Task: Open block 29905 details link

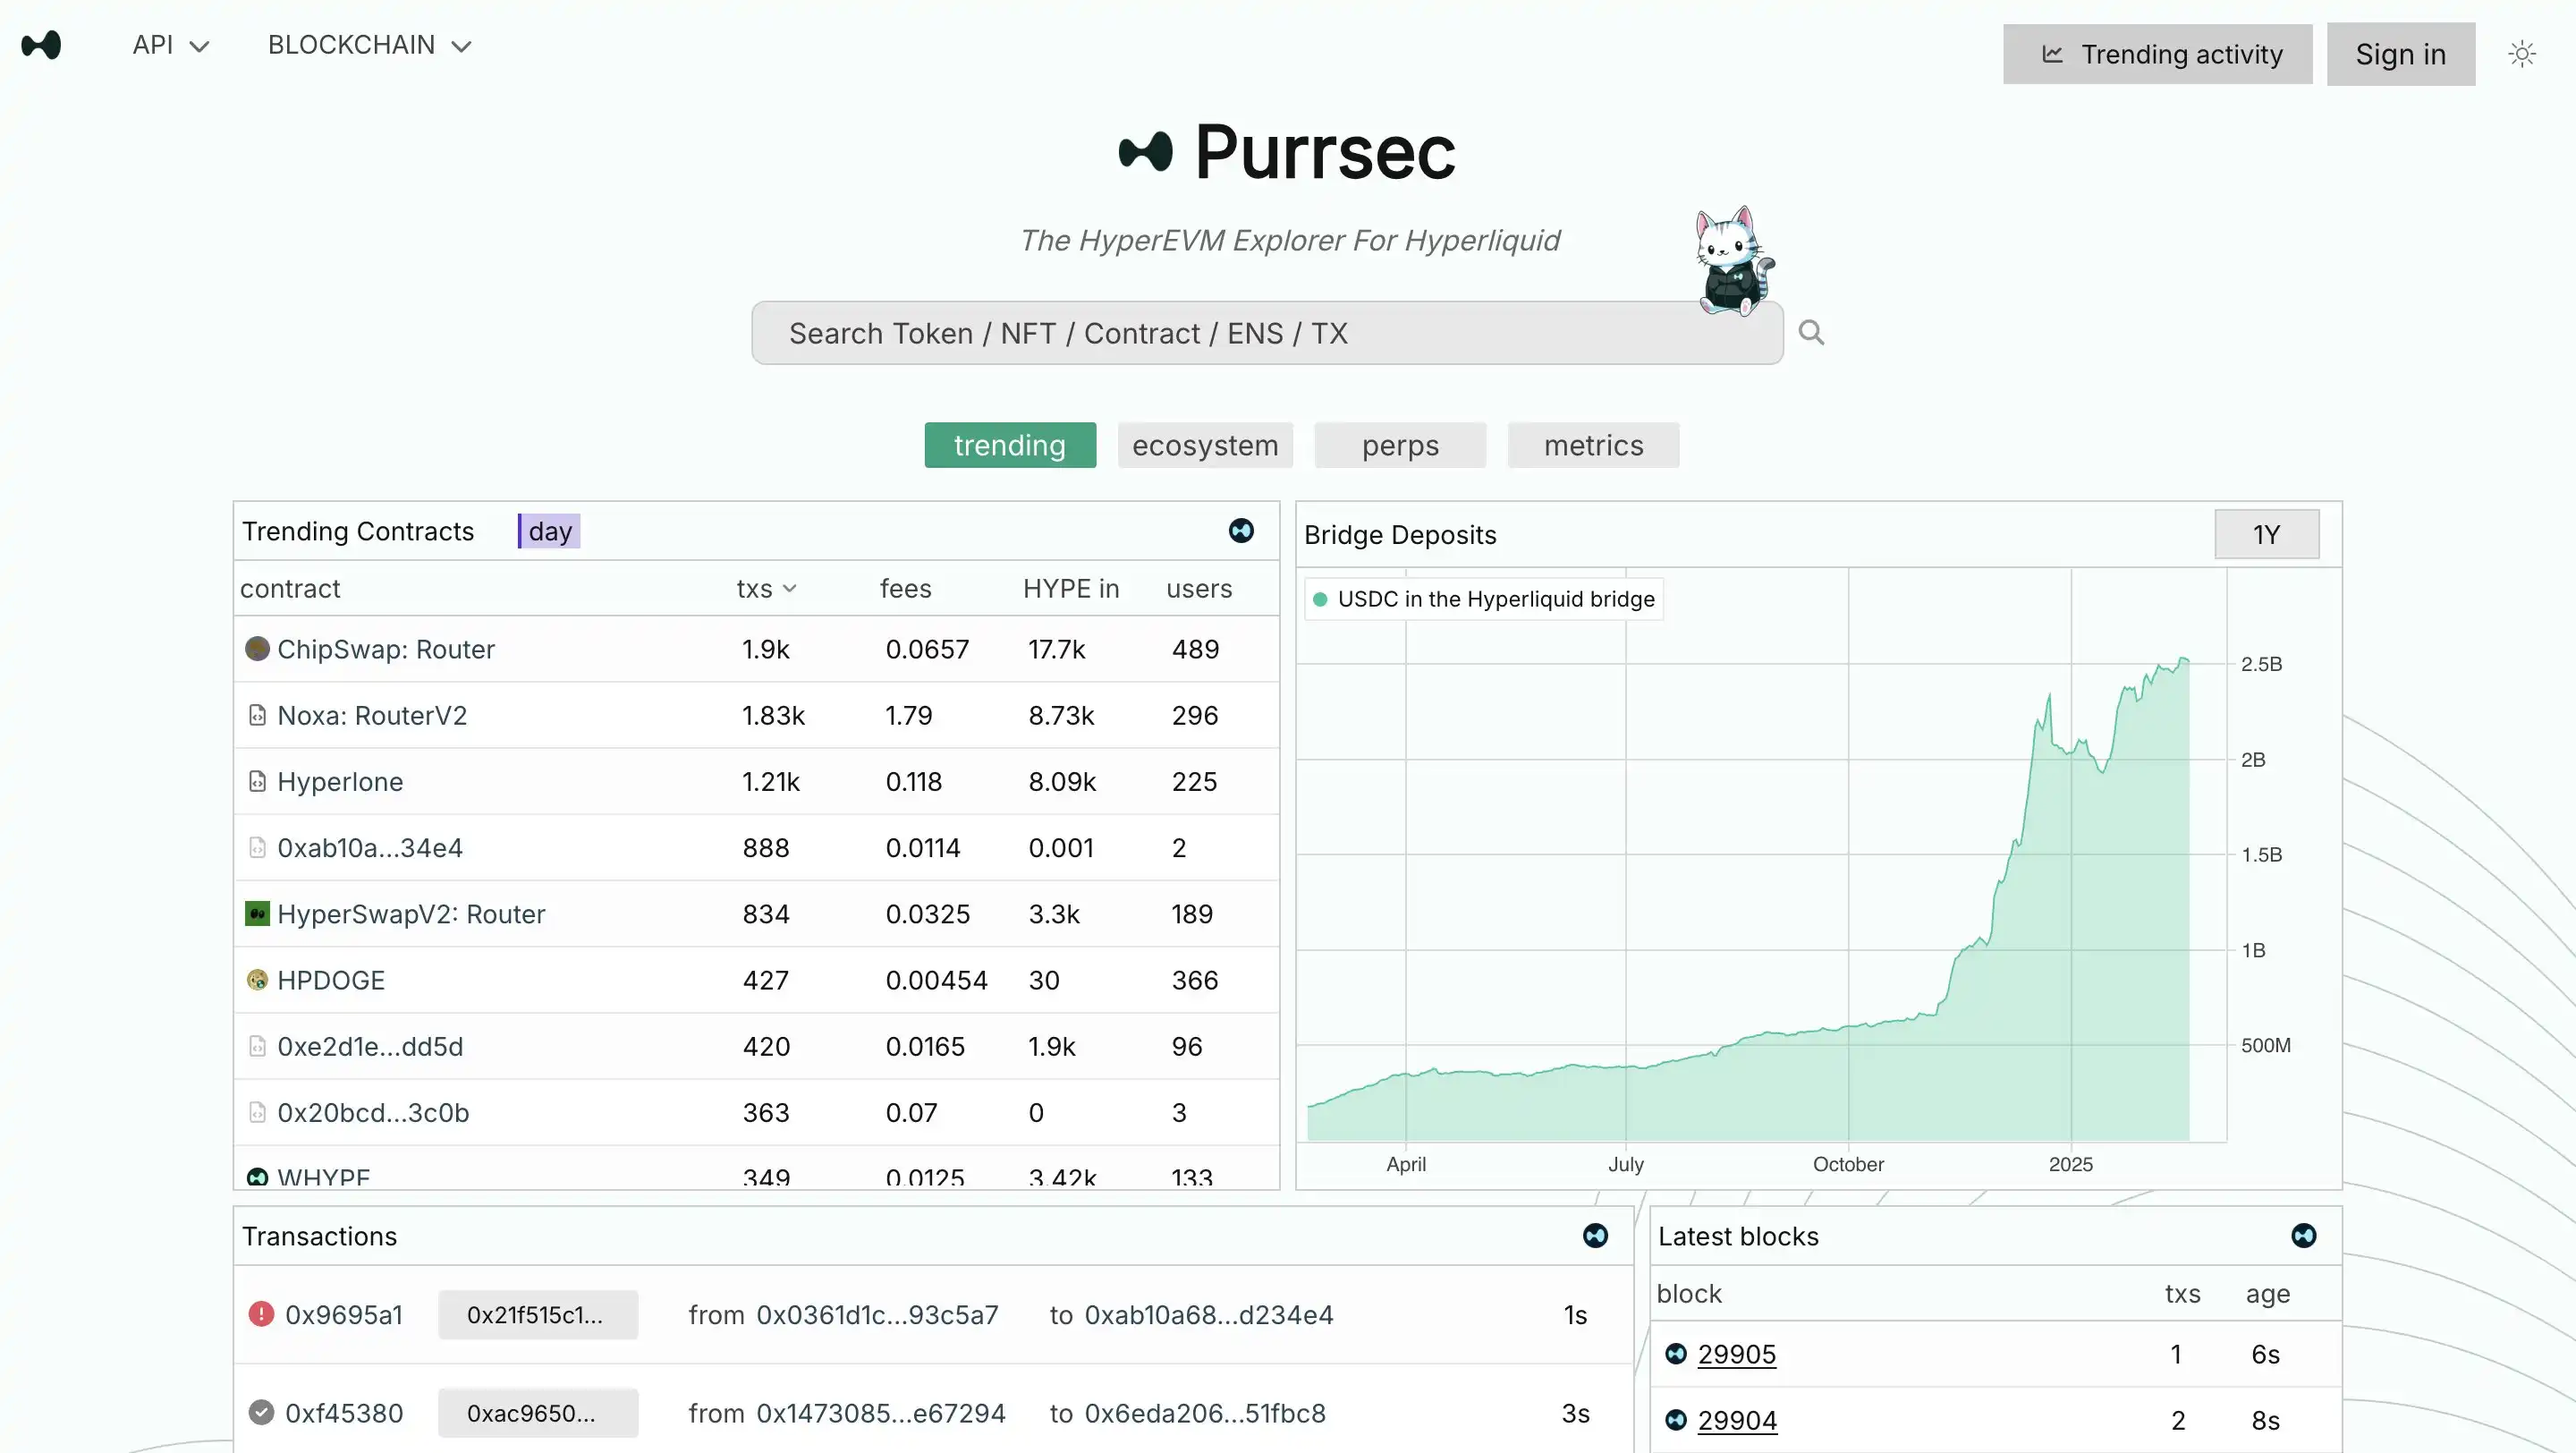Action: tap(1739, 1354)
